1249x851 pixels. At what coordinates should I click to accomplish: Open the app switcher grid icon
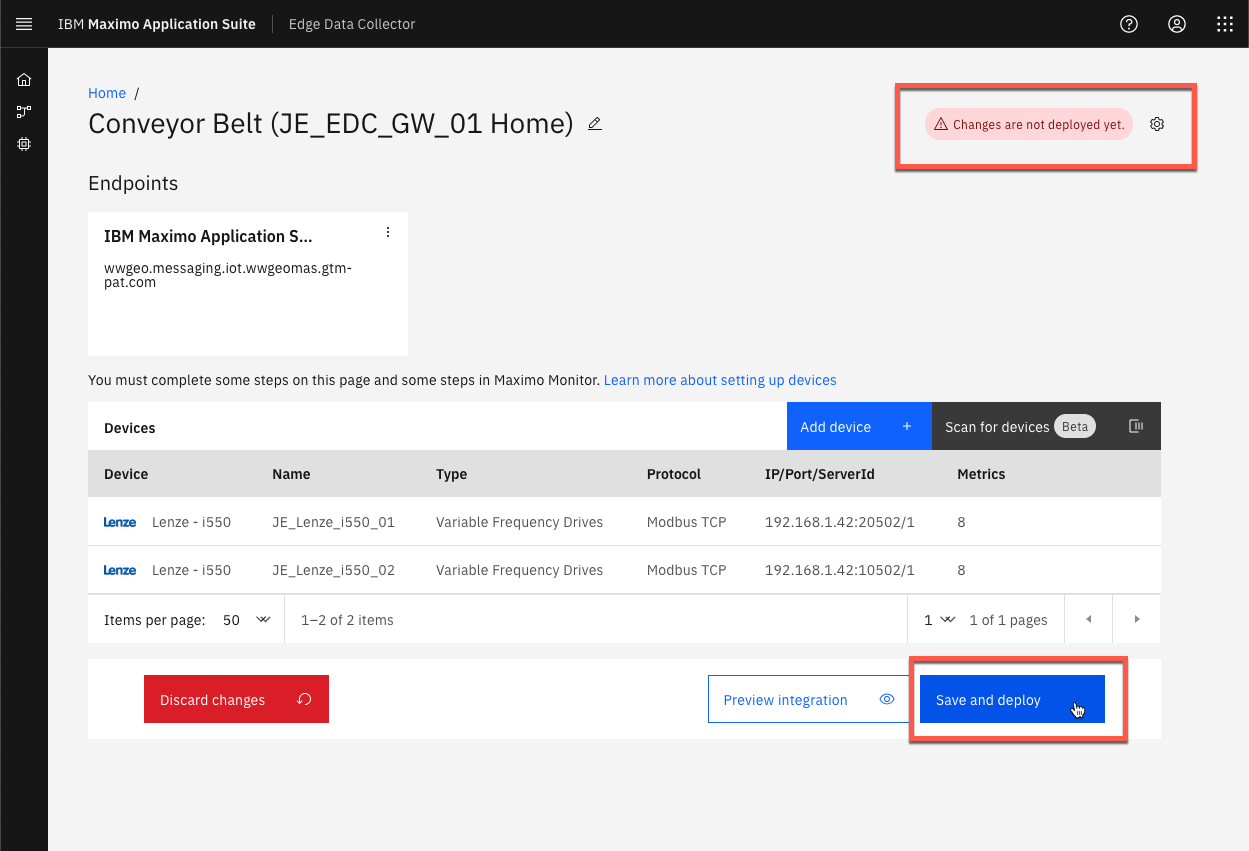(1225, 24)
